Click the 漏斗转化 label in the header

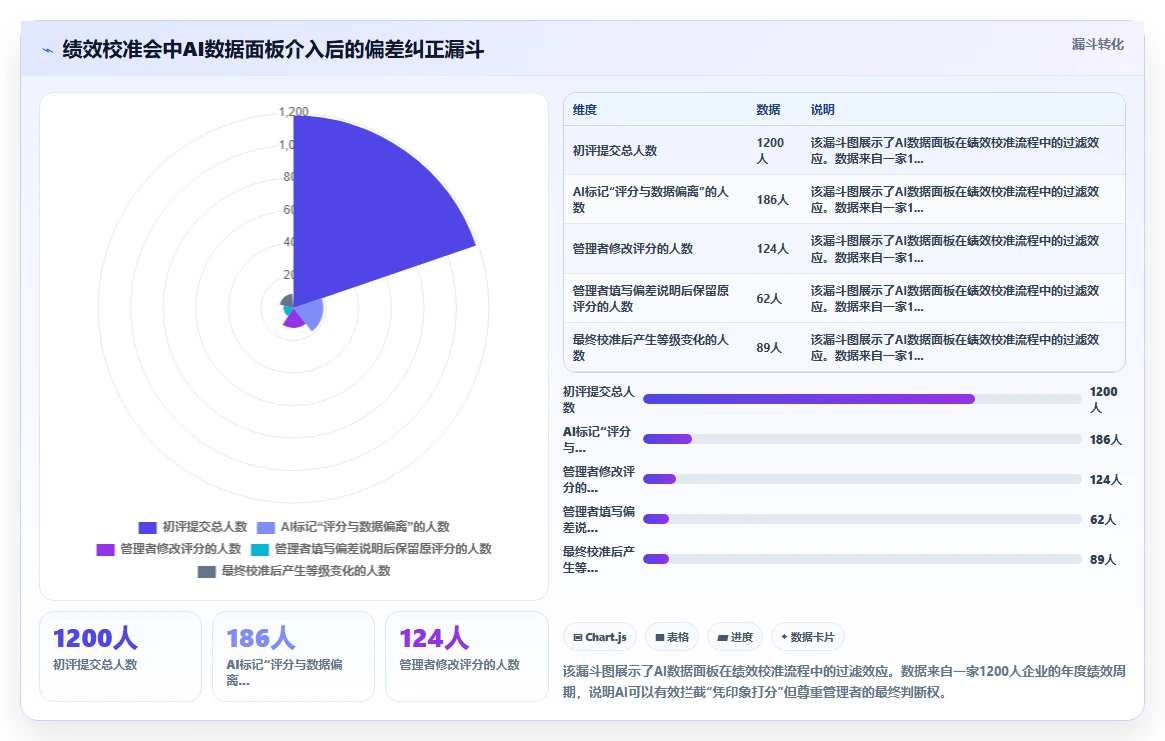pyautogui.click(x=1097, y=45)
